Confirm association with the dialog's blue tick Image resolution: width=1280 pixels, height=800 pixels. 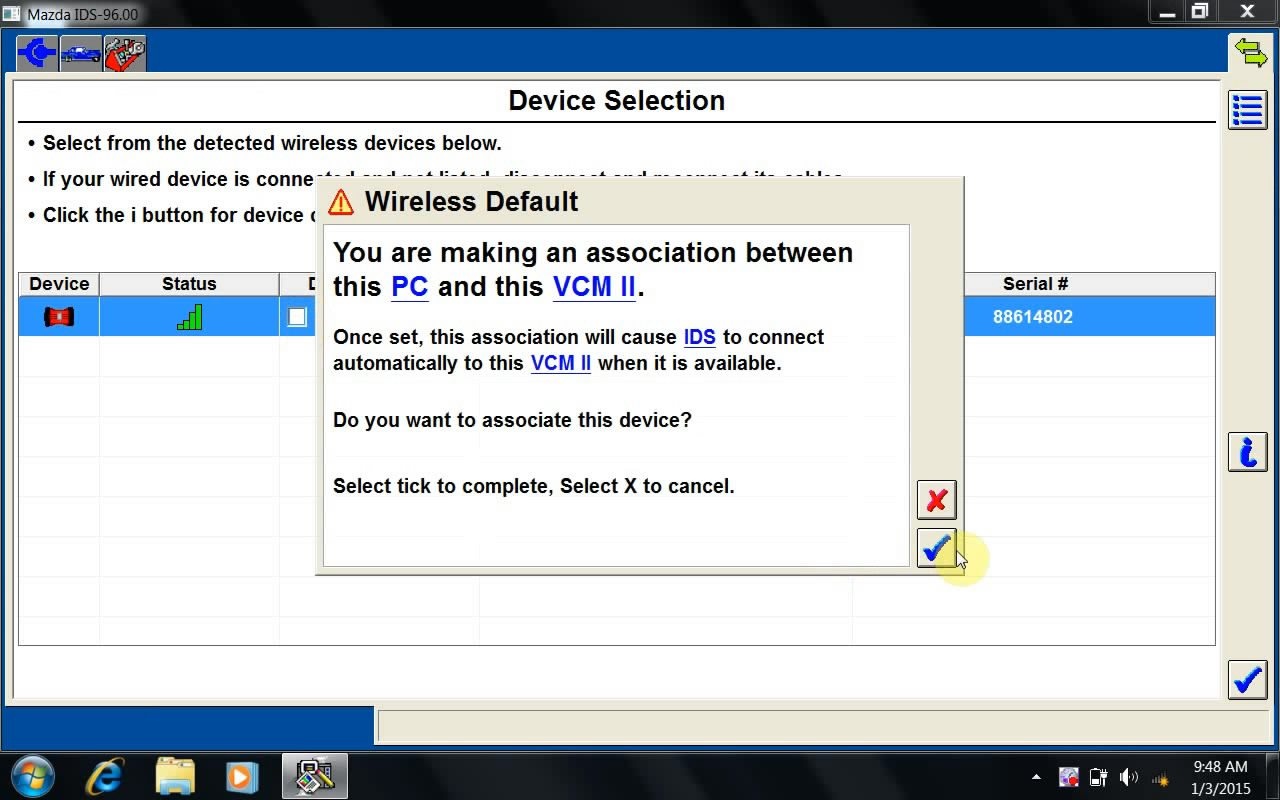pyautogui.click(x=936, y=548)
